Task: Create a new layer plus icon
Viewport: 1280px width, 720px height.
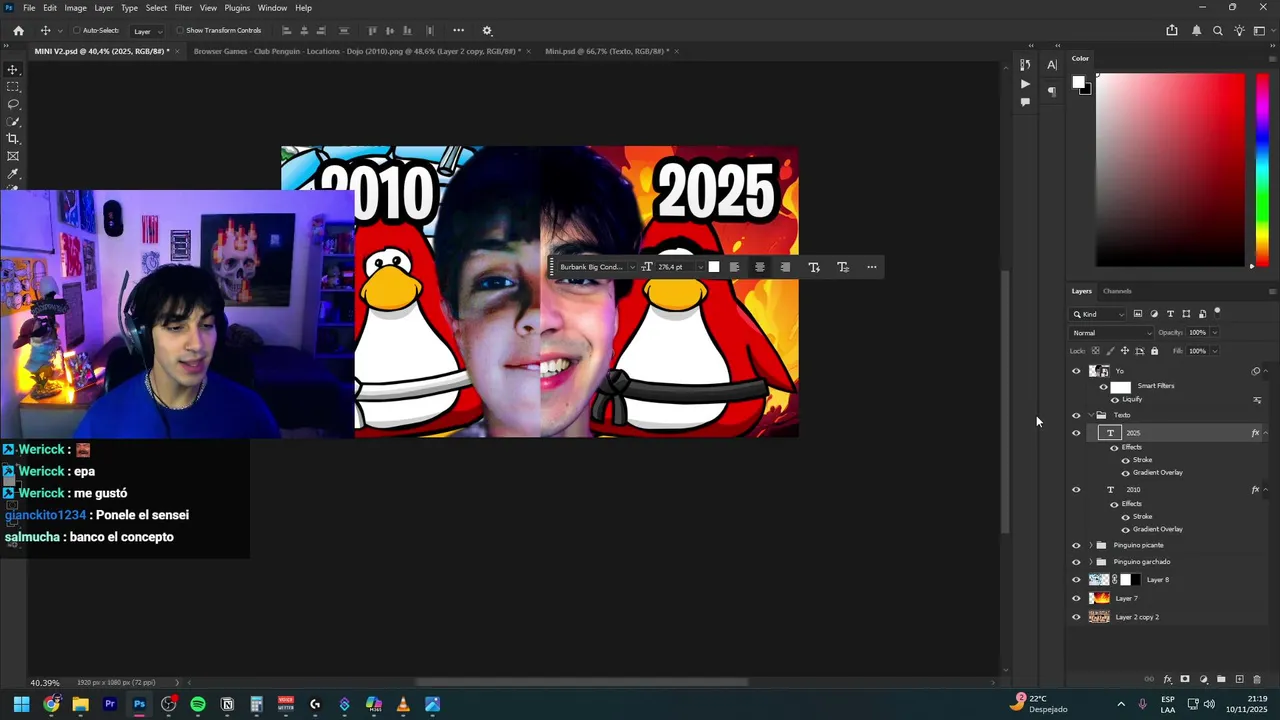Action: pos(1239,680)
